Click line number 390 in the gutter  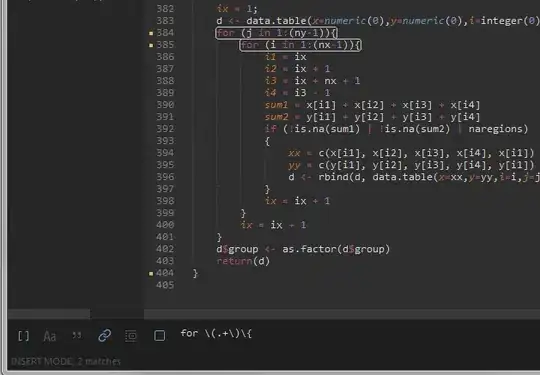[x=165, y=105]
